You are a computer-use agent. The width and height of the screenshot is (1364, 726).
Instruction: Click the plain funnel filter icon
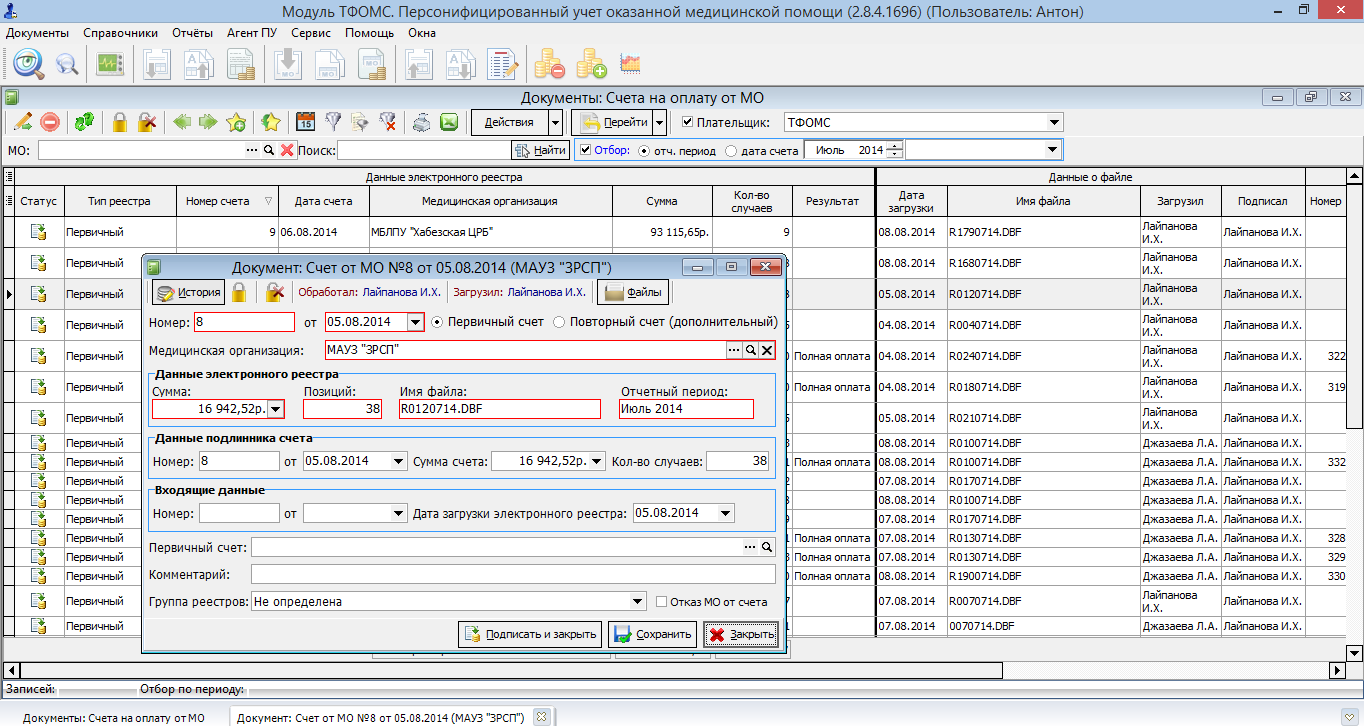pyautogui.click(x=333, y=122)
